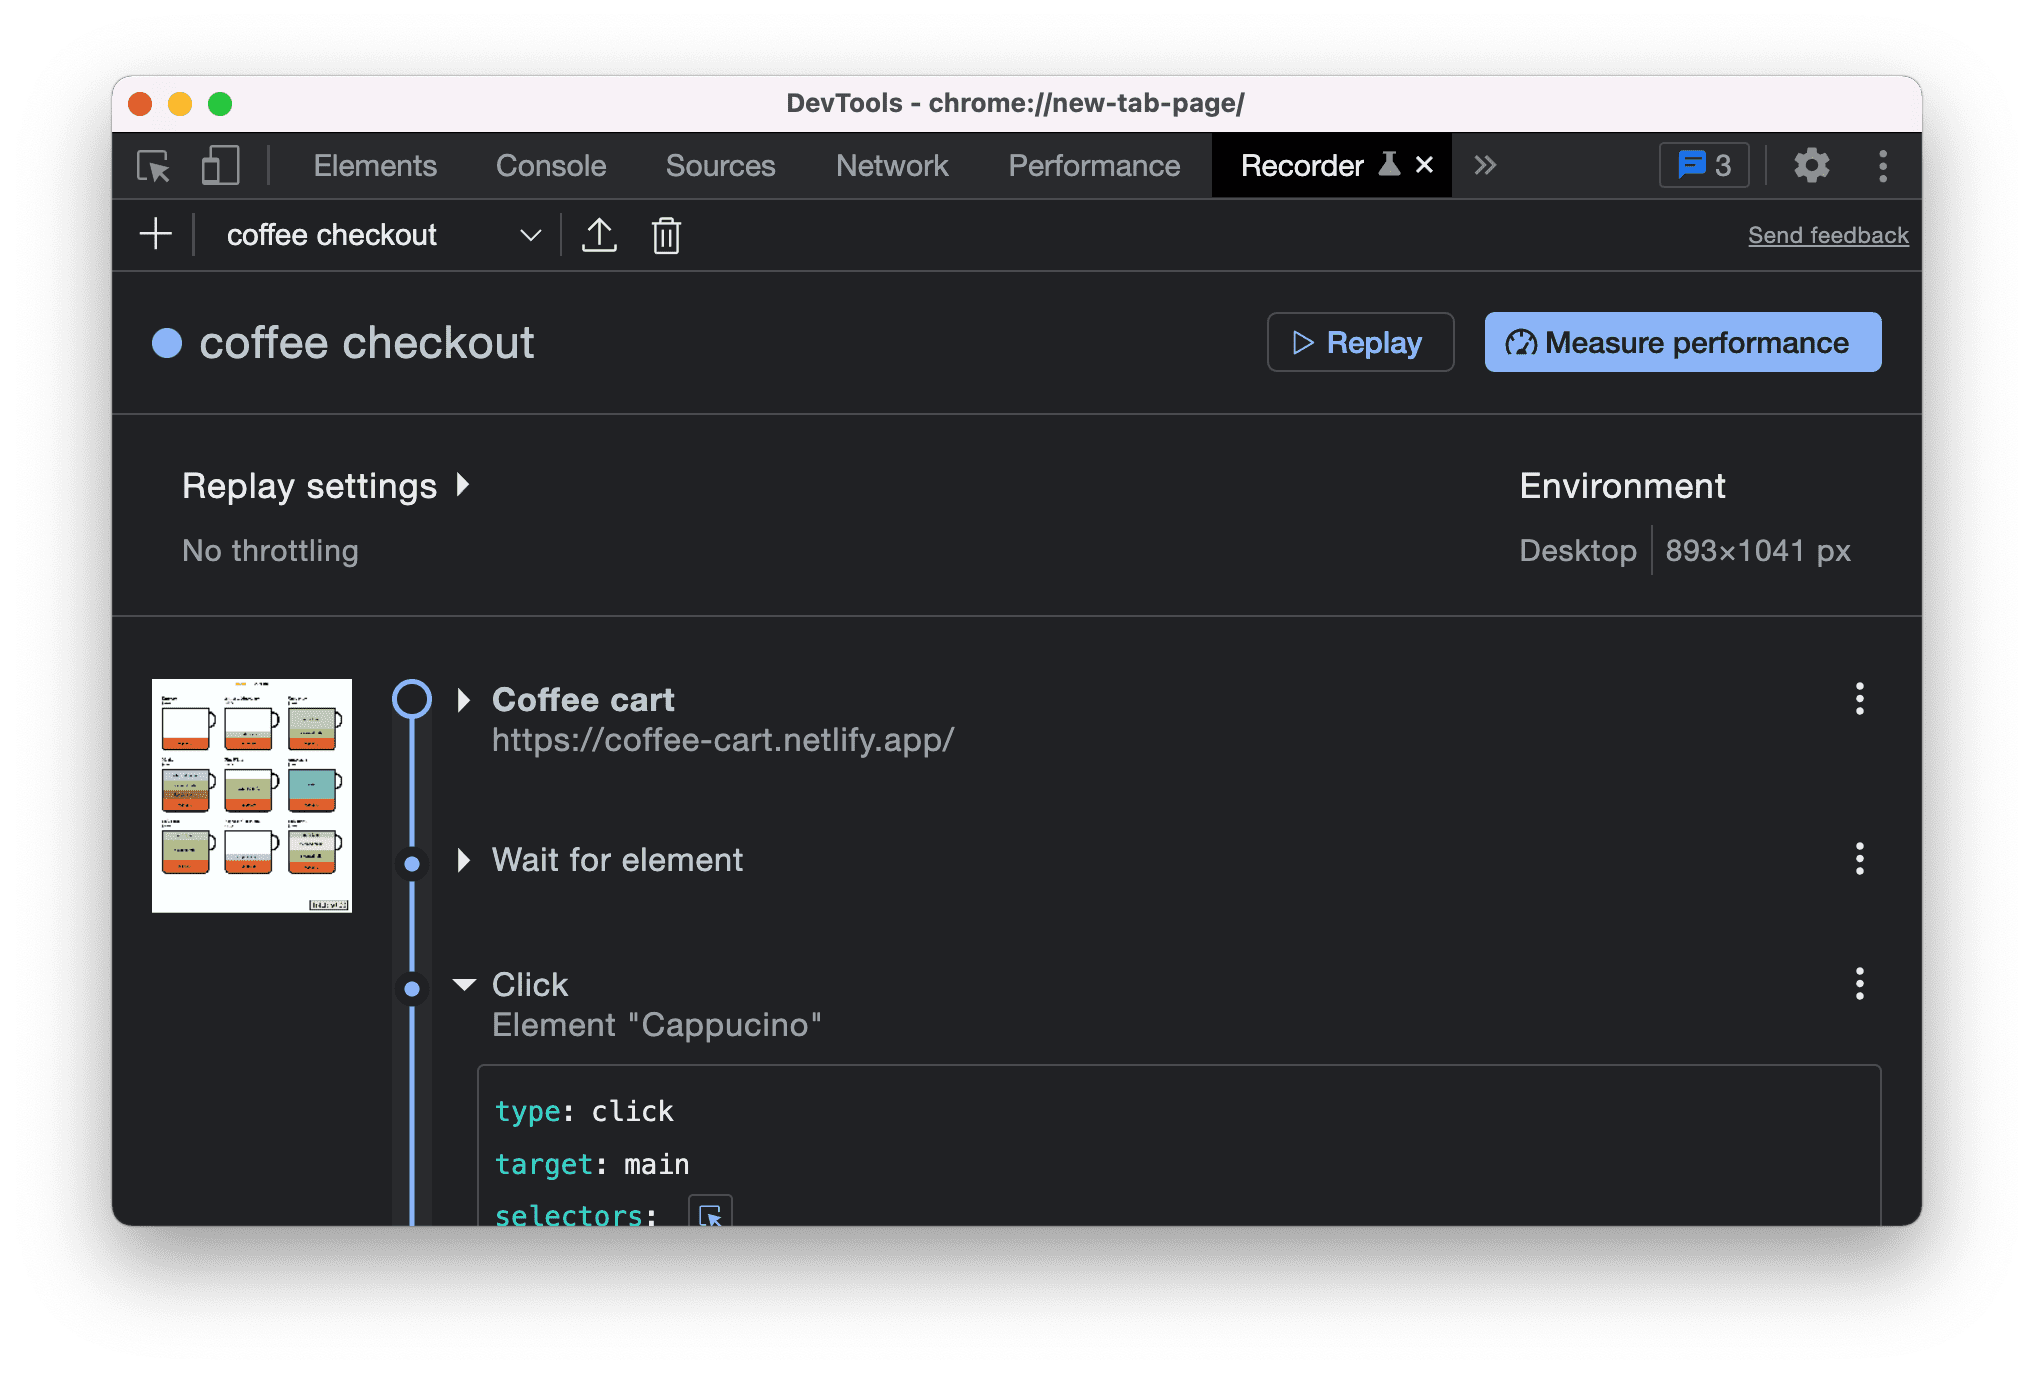2034x1374 pixels.
Task: Select the Elements tab
Action: 372,166
